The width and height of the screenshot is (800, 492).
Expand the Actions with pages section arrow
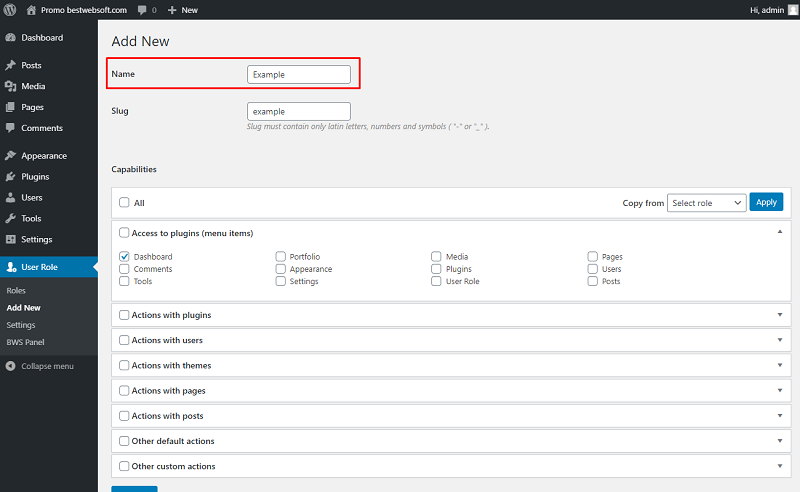point(780,390)
